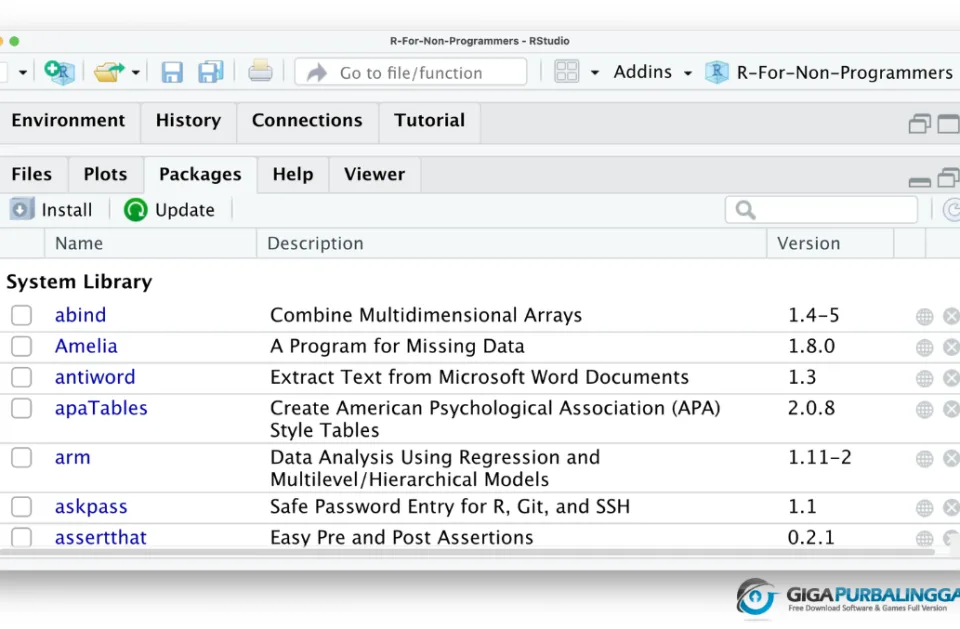The image size is (960, 629).
Task: Remove the askpass package icon
Action: point(951,508)
